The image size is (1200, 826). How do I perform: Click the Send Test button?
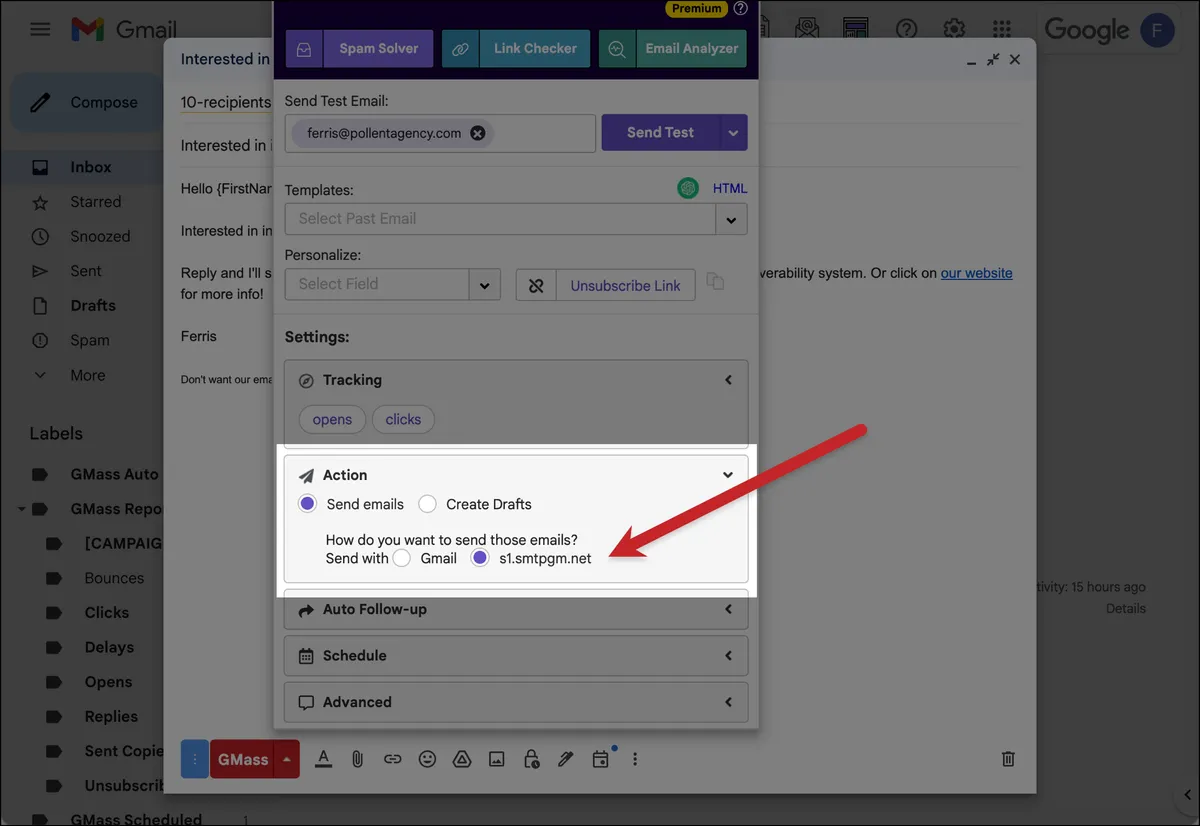click(660, 132)
